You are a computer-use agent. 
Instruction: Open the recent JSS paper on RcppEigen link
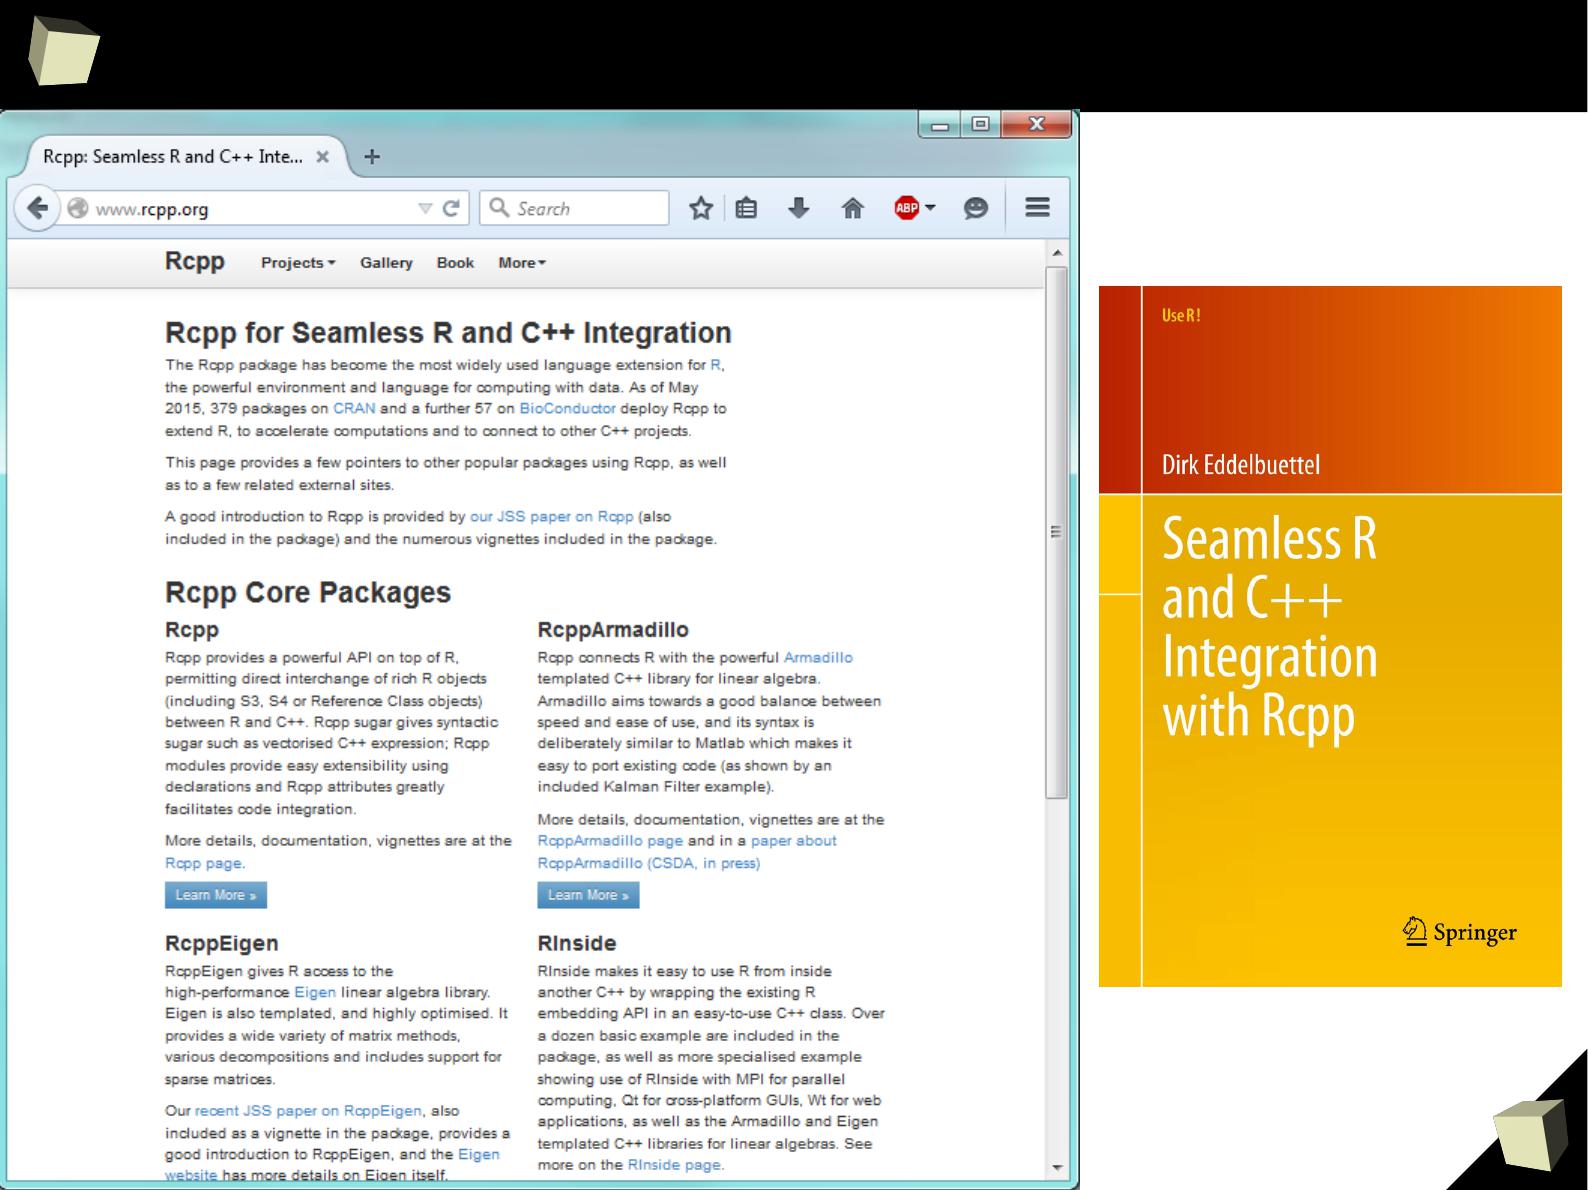pyautogui.click(x=308, y=1110)
